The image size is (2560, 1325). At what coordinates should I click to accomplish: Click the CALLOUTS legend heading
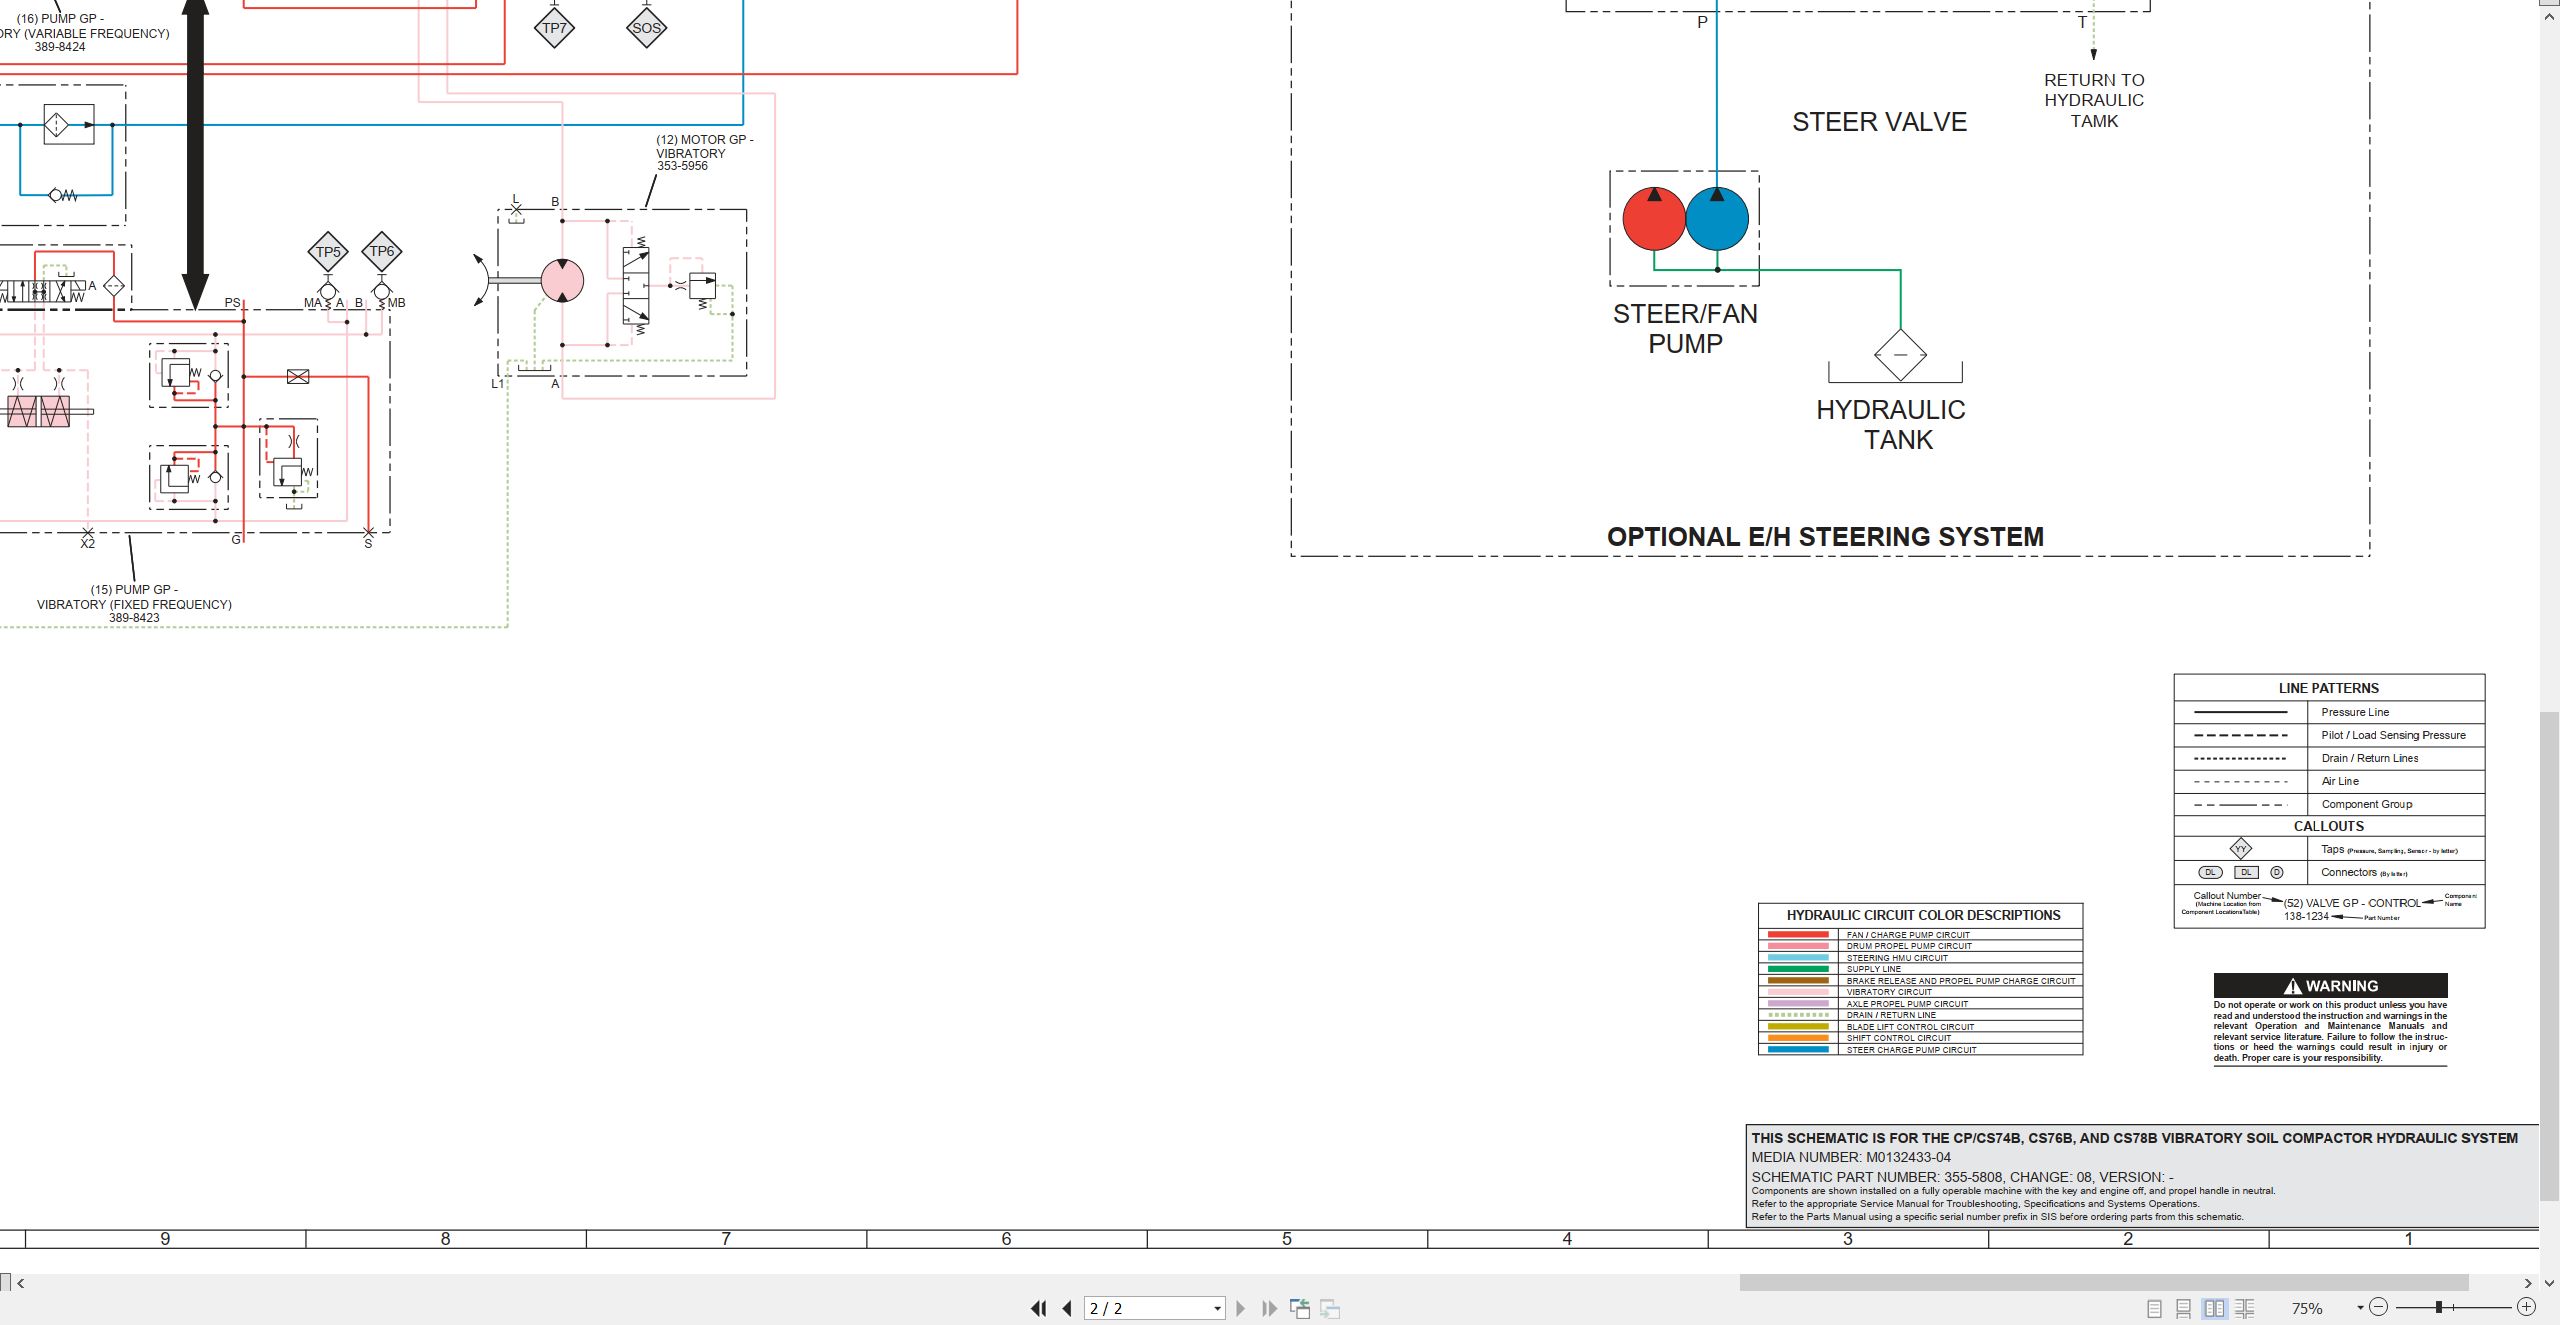tap(2328, 826)
